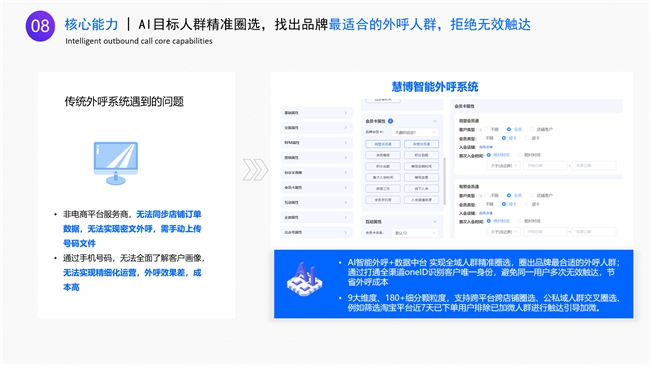
Task: Select 不限 for 会员类型 in 微盟会员通 section
Action: (487, 138)
